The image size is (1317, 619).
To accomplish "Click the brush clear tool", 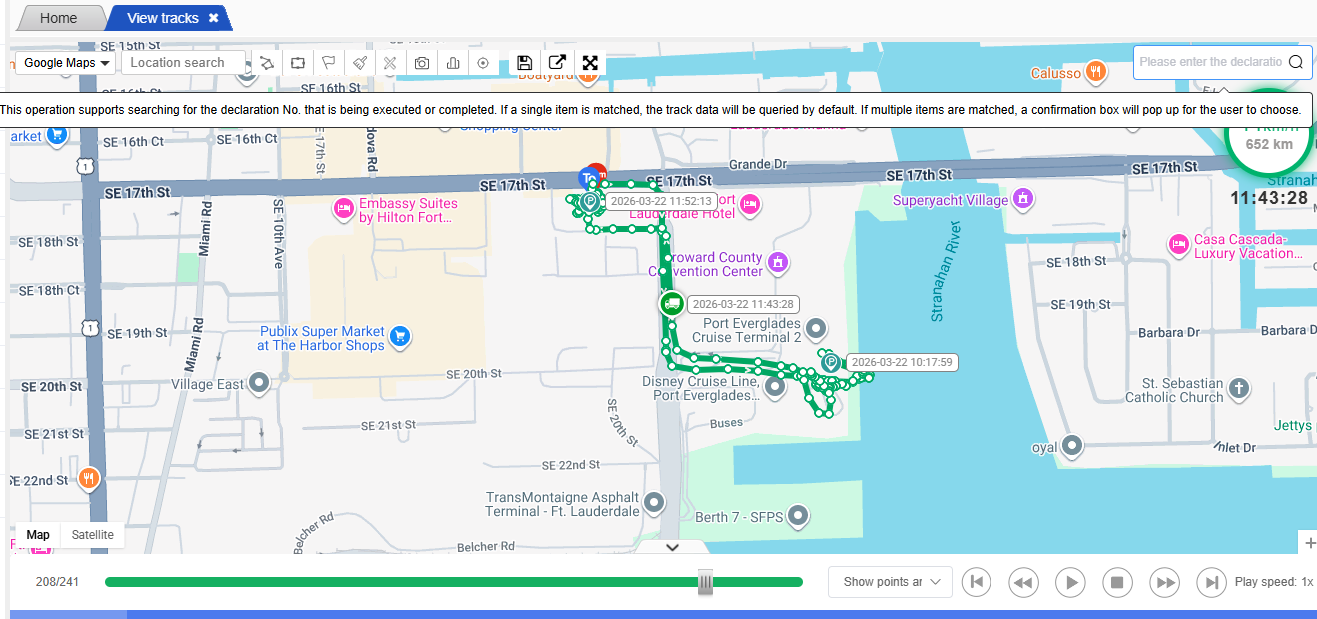I will 359,63.
